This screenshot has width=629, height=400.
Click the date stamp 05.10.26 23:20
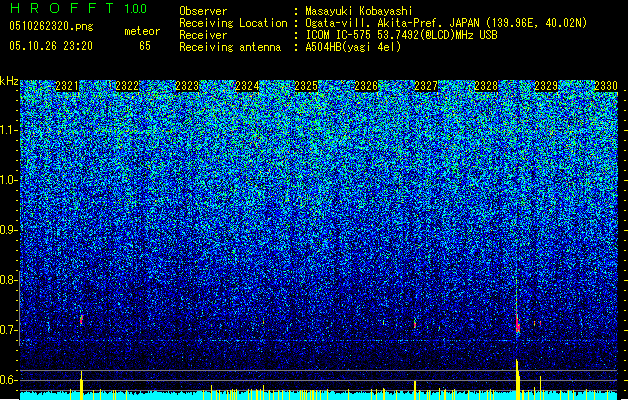tap(51, 46)
